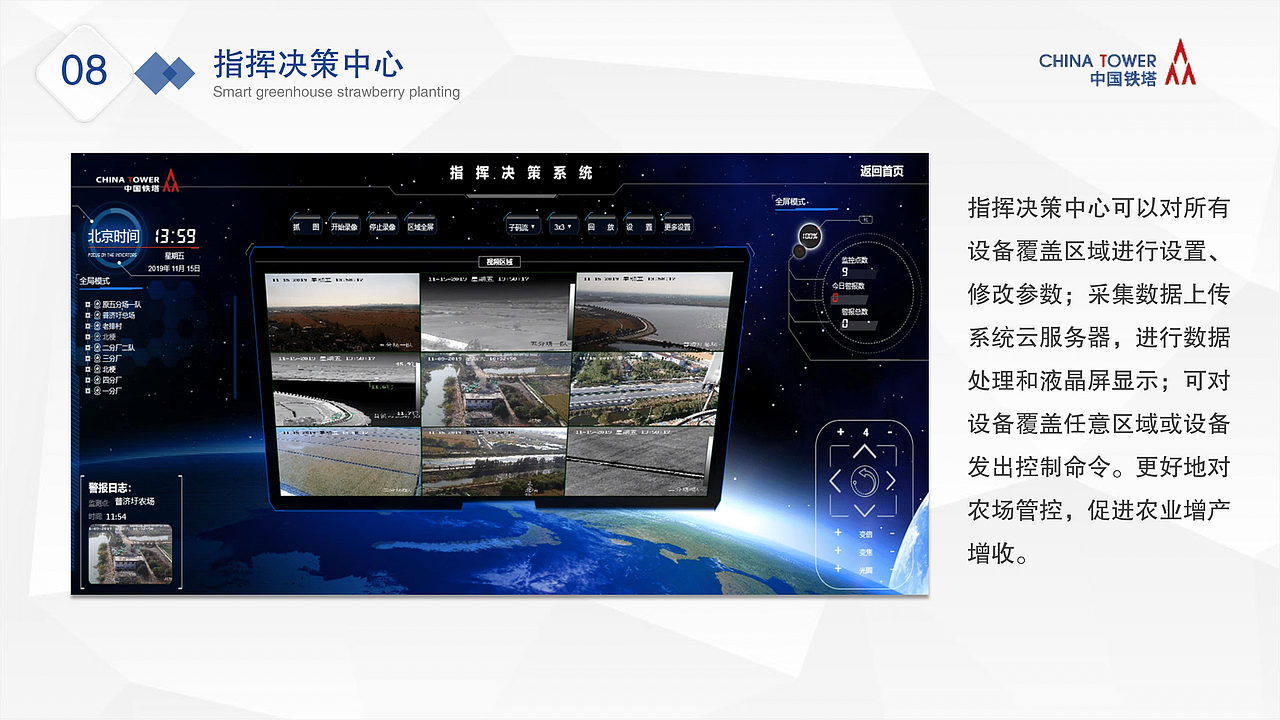Click PTZ pan right arrow
The height and width of the screenshot is (720, 1280).
(890, 481)
